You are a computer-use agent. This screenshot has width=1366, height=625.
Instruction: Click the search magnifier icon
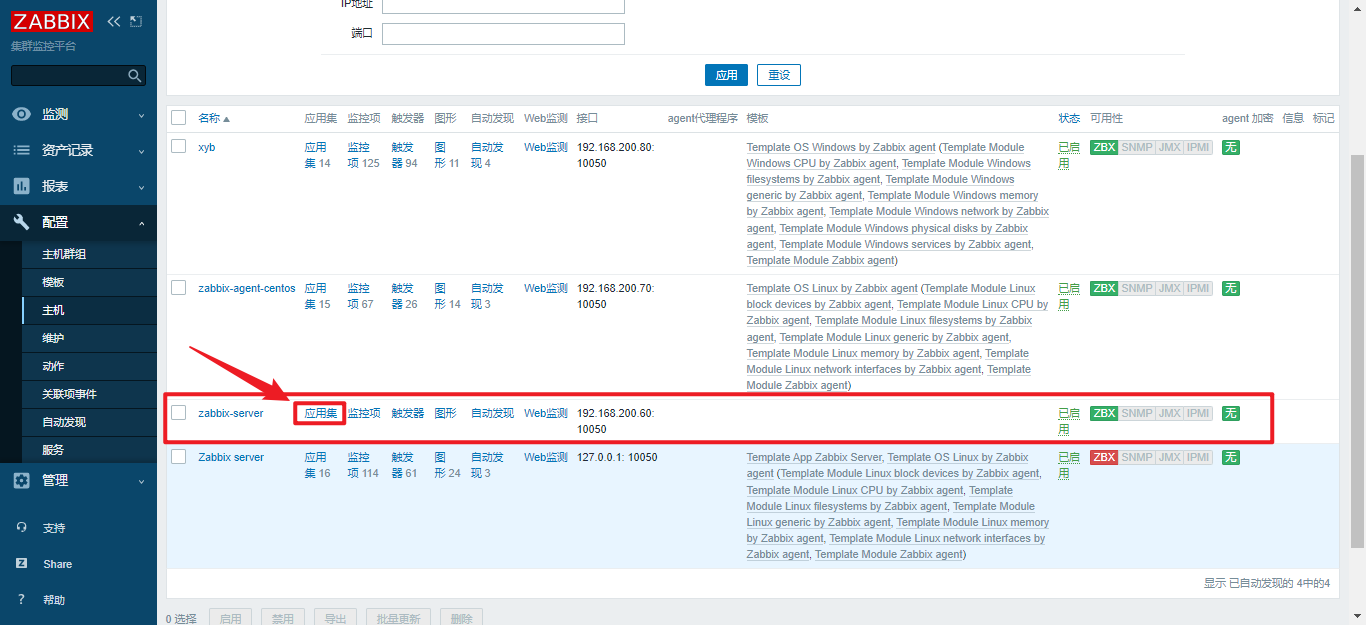pyautogui.click(x=135, y=76)
